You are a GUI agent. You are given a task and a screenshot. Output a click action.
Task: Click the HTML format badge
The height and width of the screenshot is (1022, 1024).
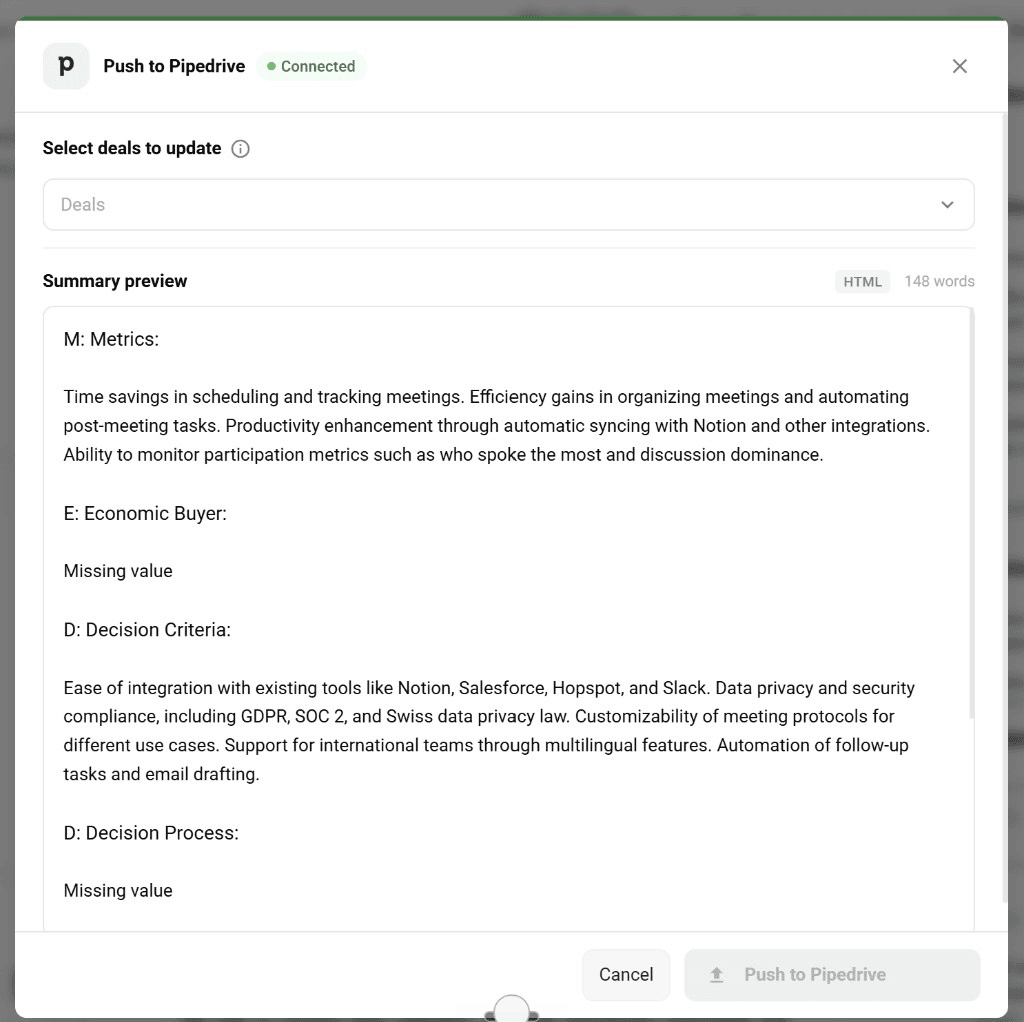[862, 281]
